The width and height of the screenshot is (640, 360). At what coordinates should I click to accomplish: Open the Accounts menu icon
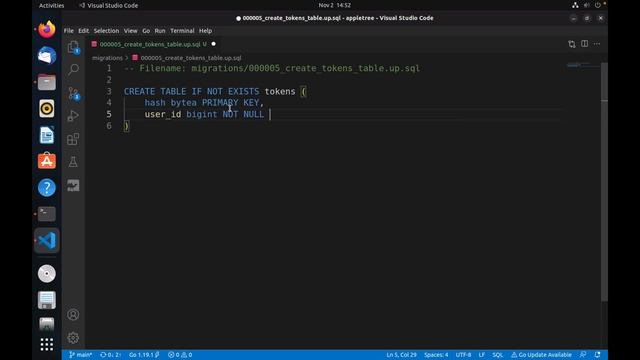(73, 315)
